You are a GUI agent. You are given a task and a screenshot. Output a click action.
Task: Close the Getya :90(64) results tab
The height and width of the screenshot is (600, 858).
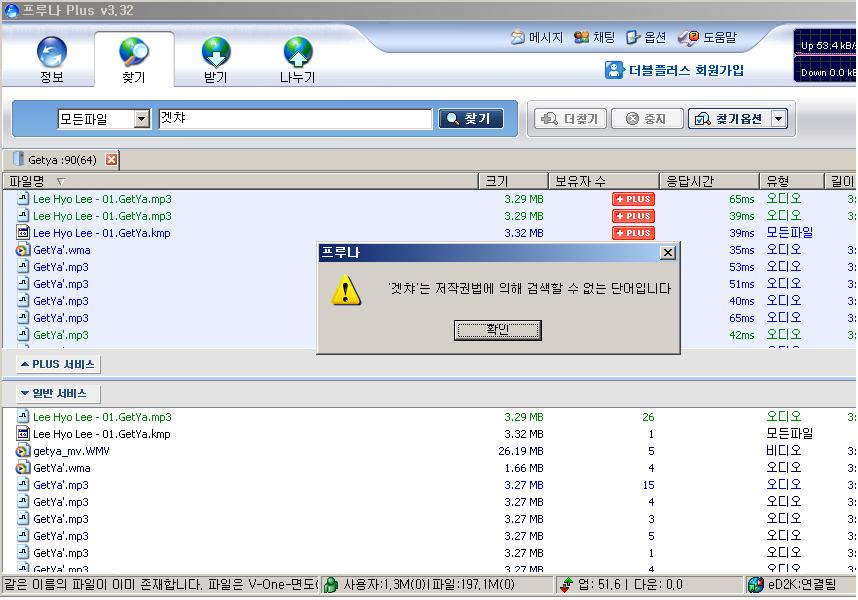112,160
